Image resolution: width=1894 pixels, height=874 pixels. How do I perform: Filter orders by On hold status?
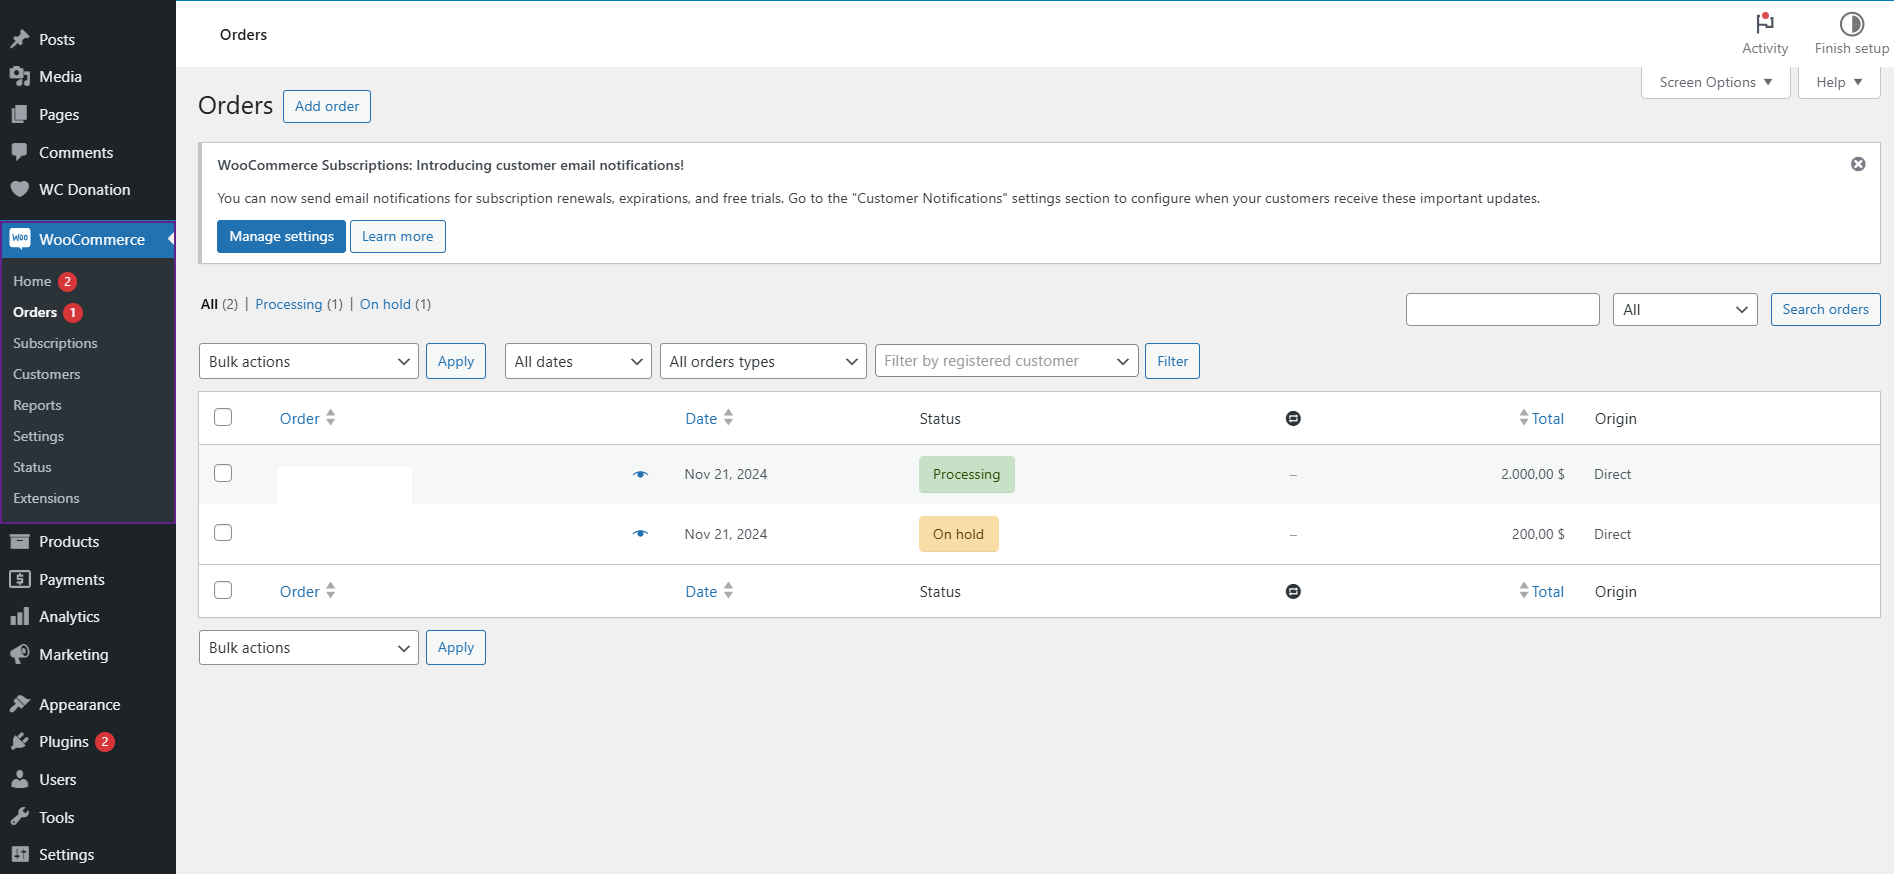click(x=385, y=304)
